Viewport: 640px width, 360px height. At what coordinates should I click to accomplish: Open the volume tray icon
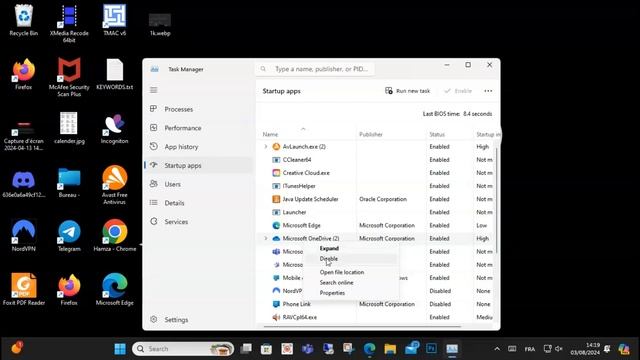coord(559,349)
